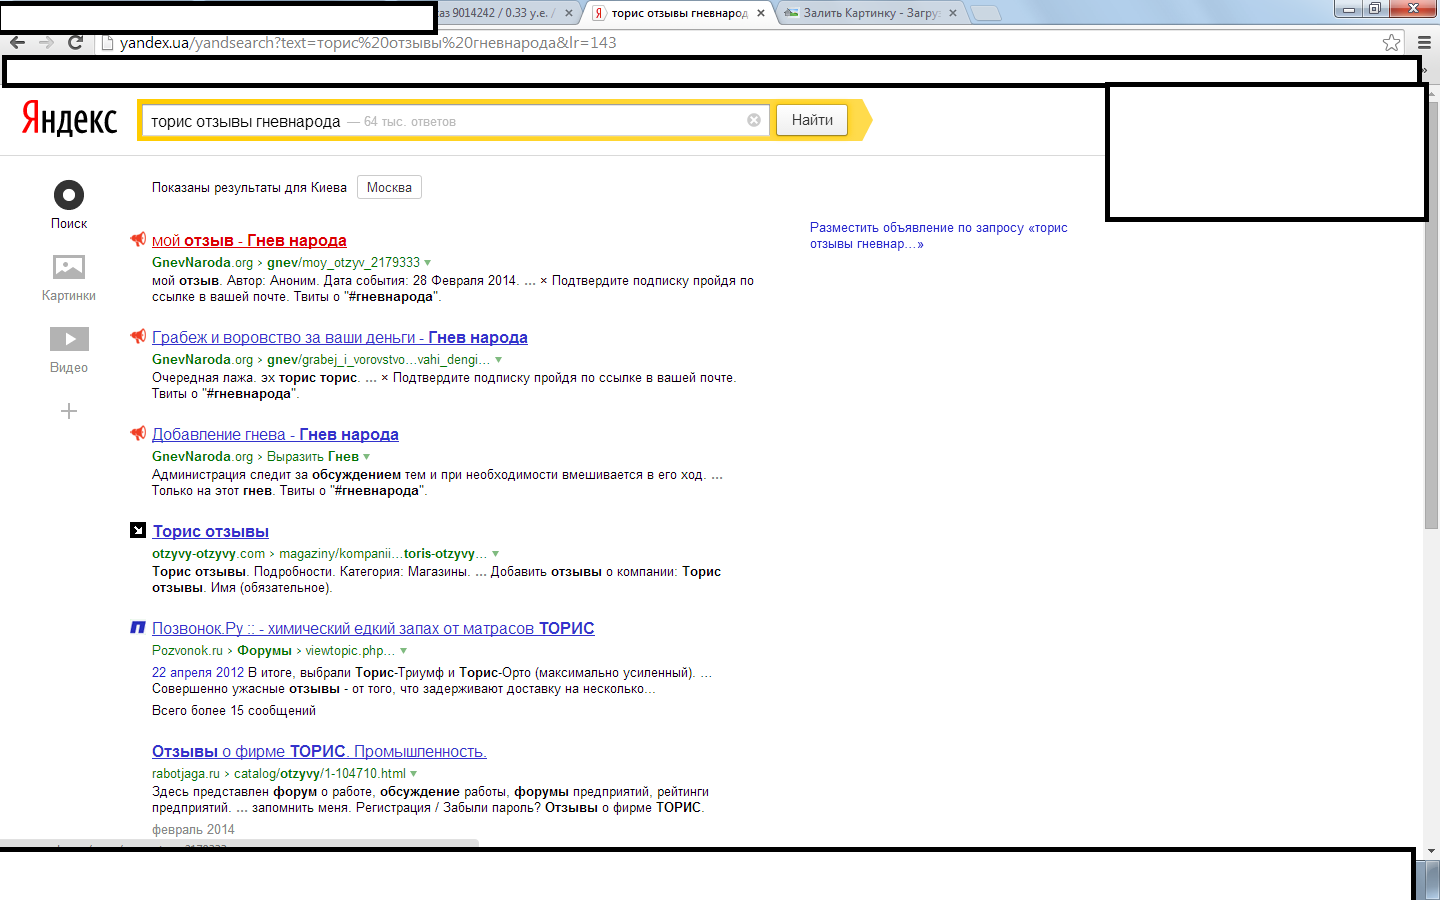Click the gnev/grabej_i_vorovstvo URL path link
Image resolution: width=1440 pixels, height=900 pixels.
click(379, 359)
